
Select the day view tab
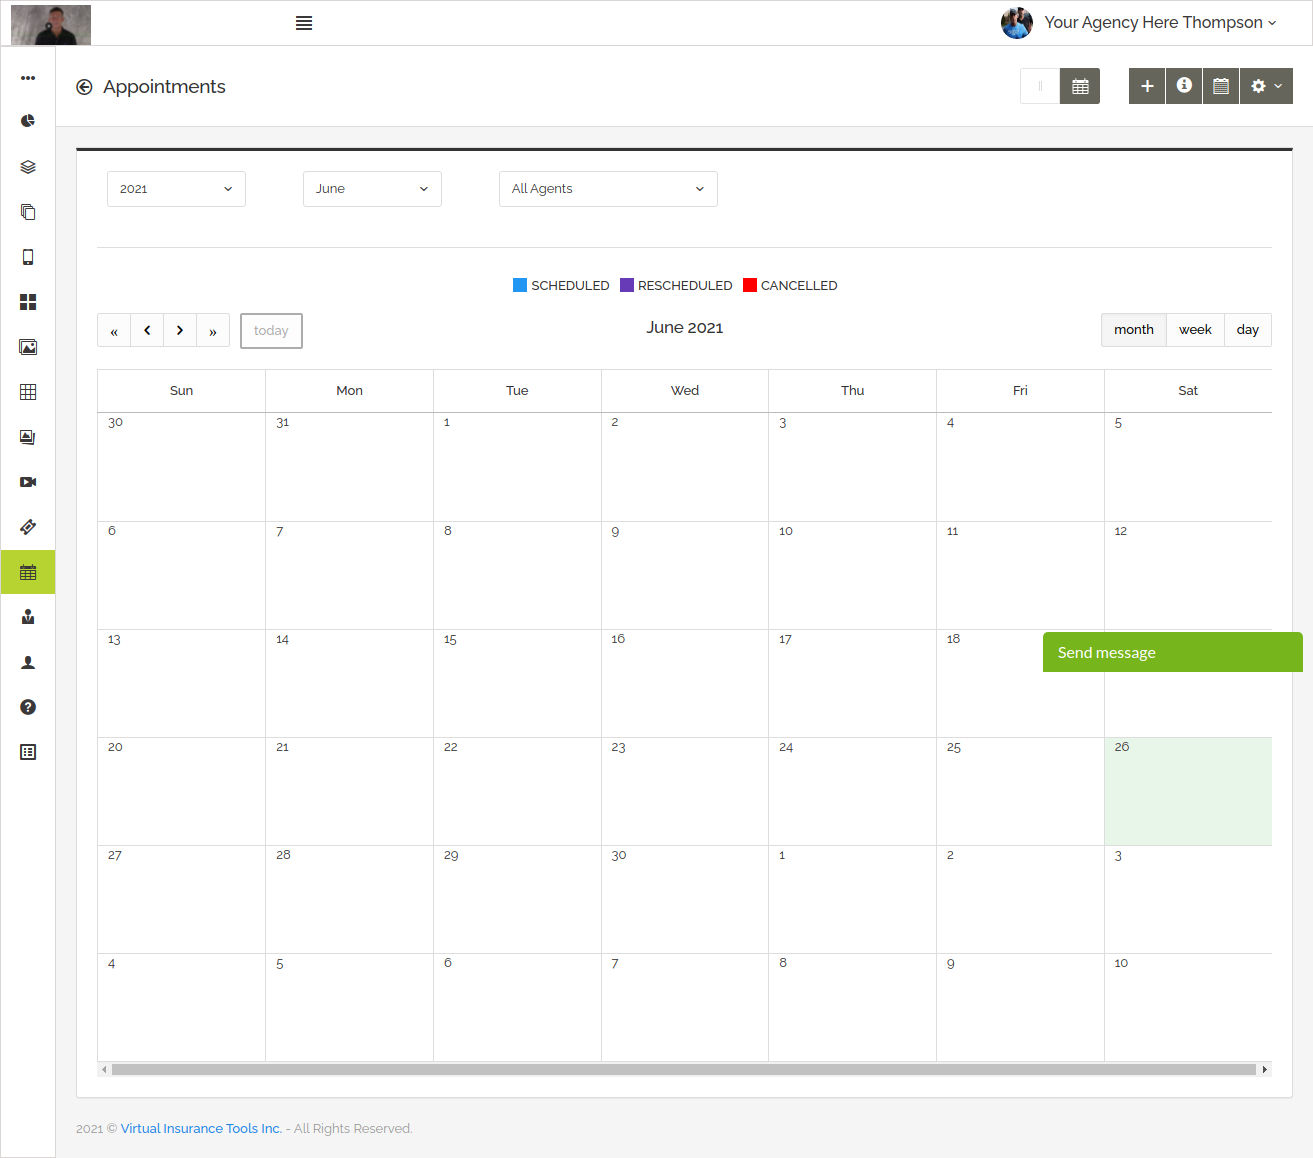click(x=1247, y=330)
